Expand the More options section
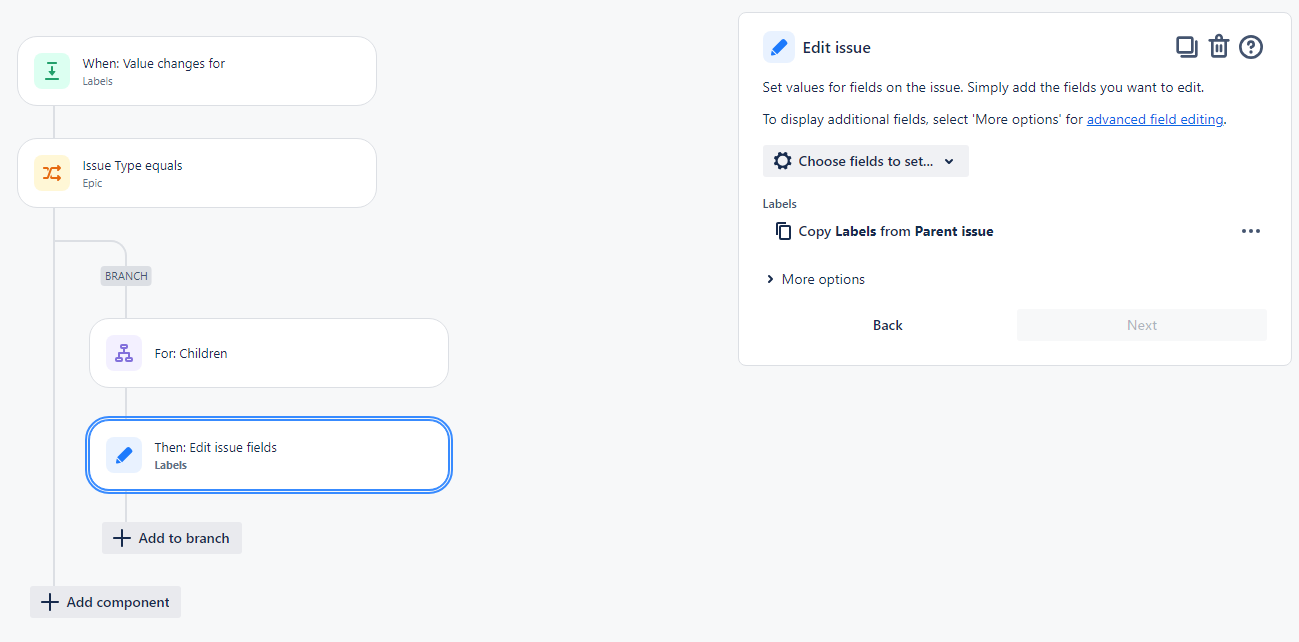Viewport: 1299px width, 642px height. coord(815,279)
